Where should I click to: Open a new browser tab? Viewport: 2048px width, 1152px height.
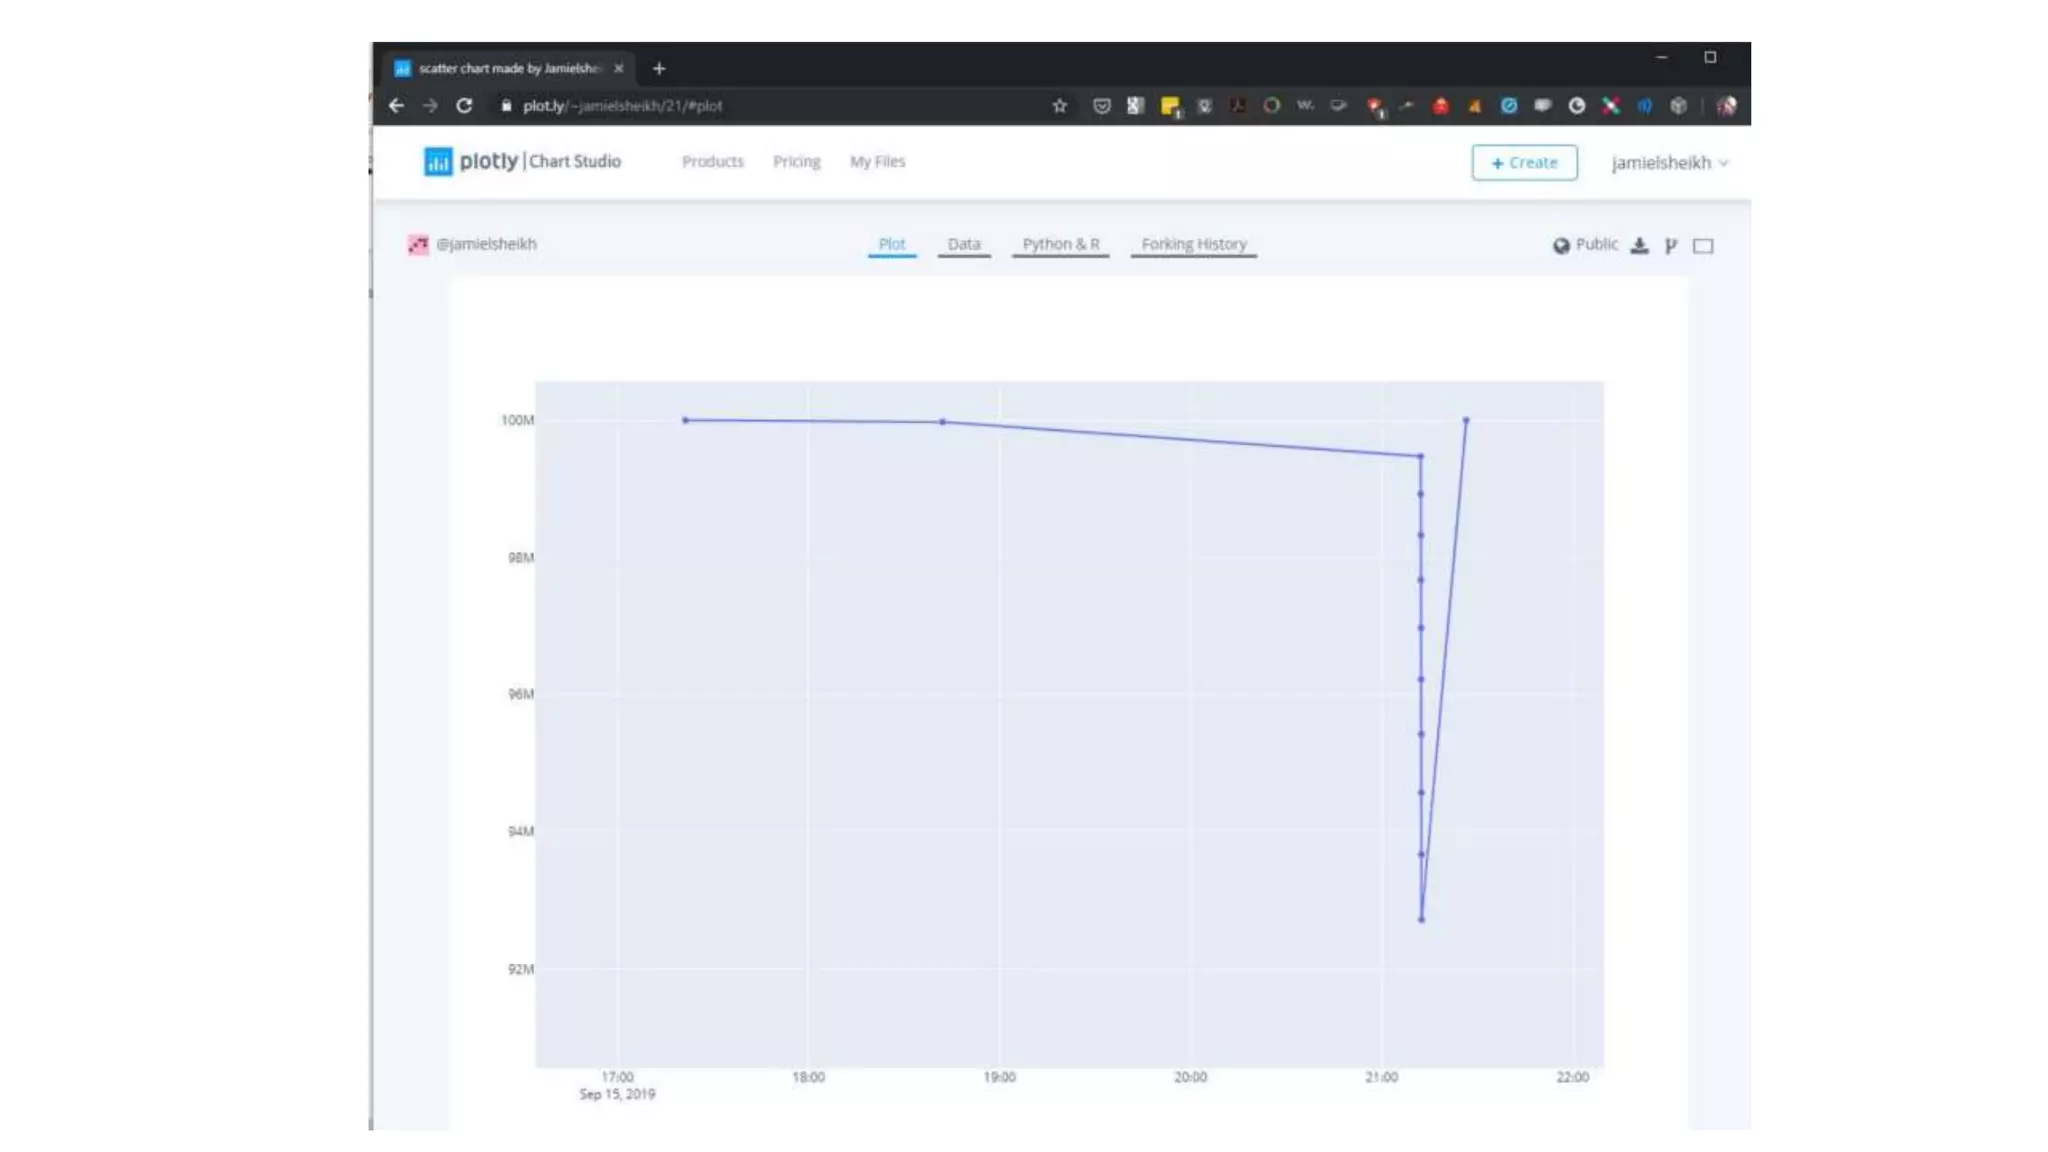point(659,69)
